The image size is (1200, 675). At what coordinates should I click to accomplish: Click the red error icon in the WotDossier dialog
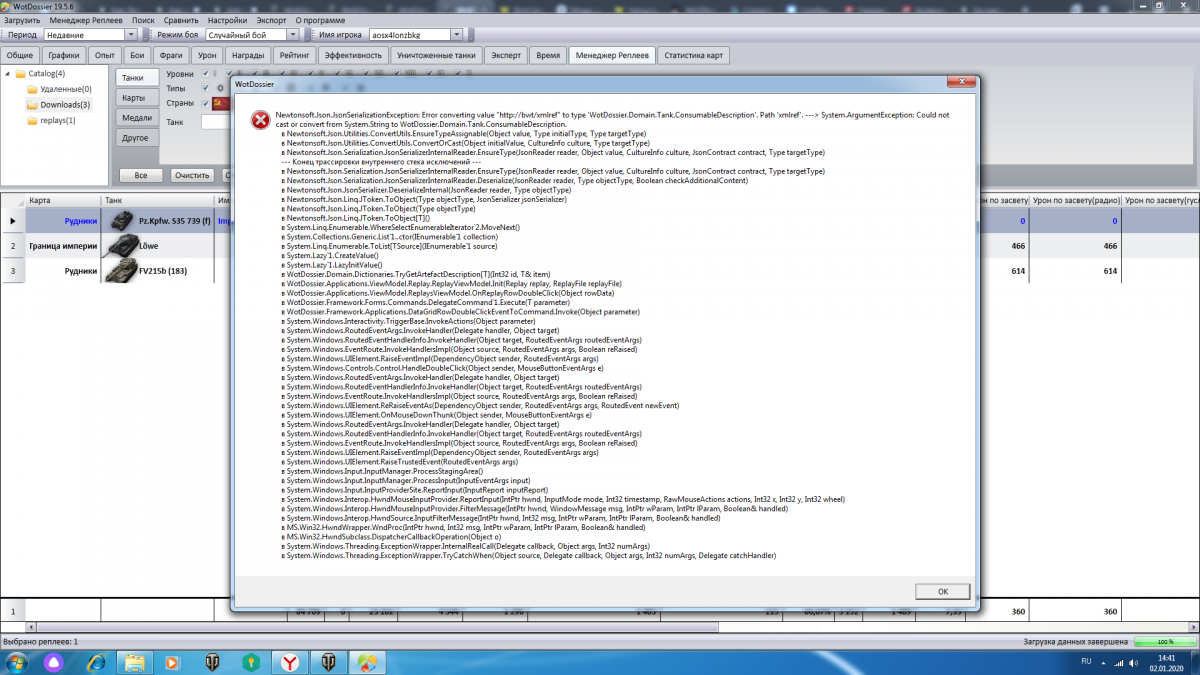259,120
